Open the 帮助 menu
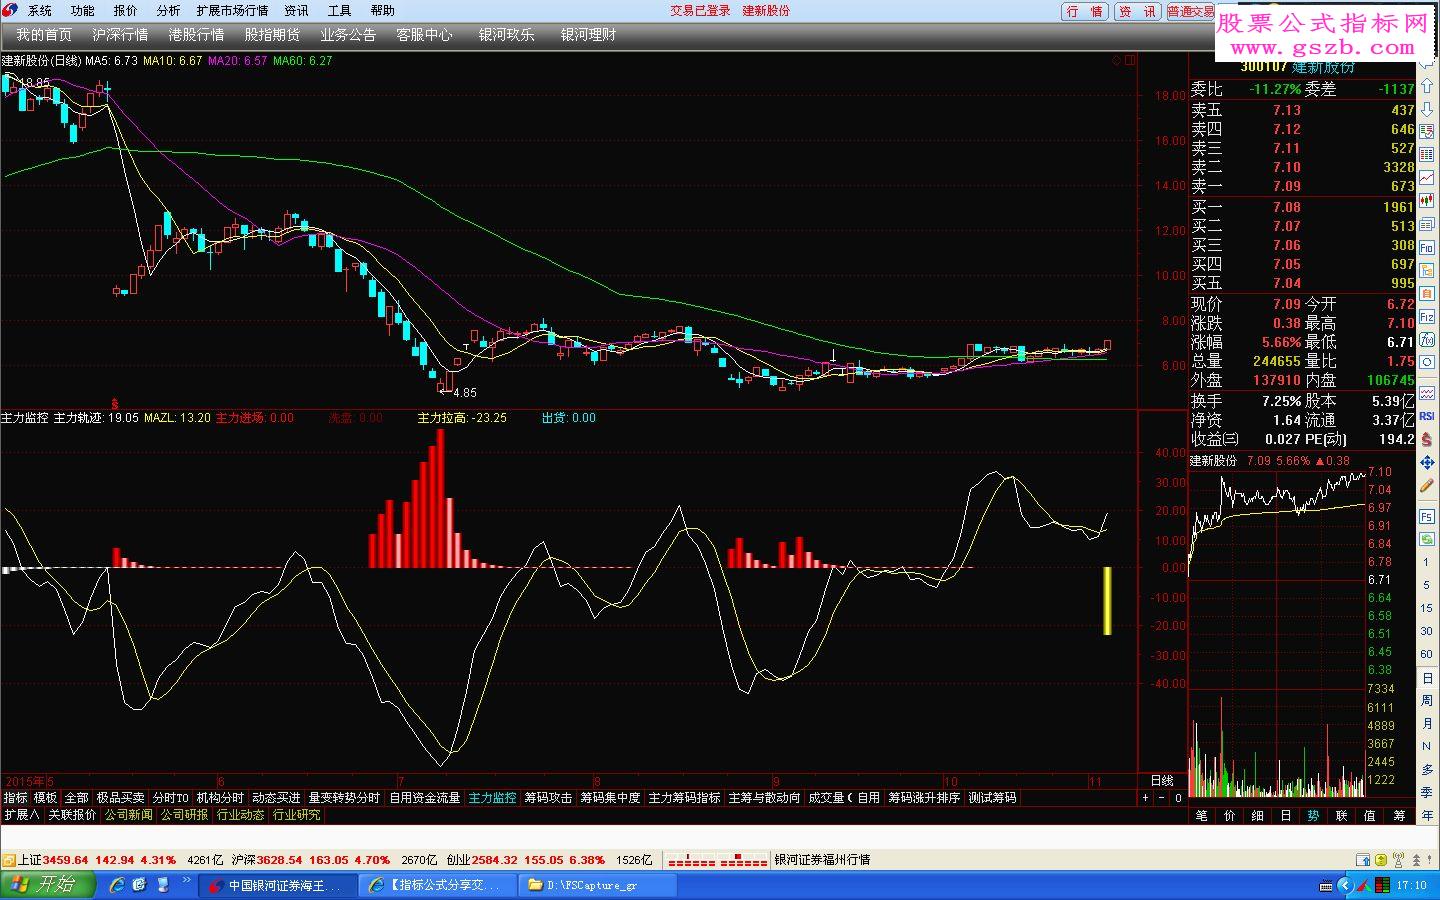The width and height of the screenshot is (1440, 900). pos(383,11)
